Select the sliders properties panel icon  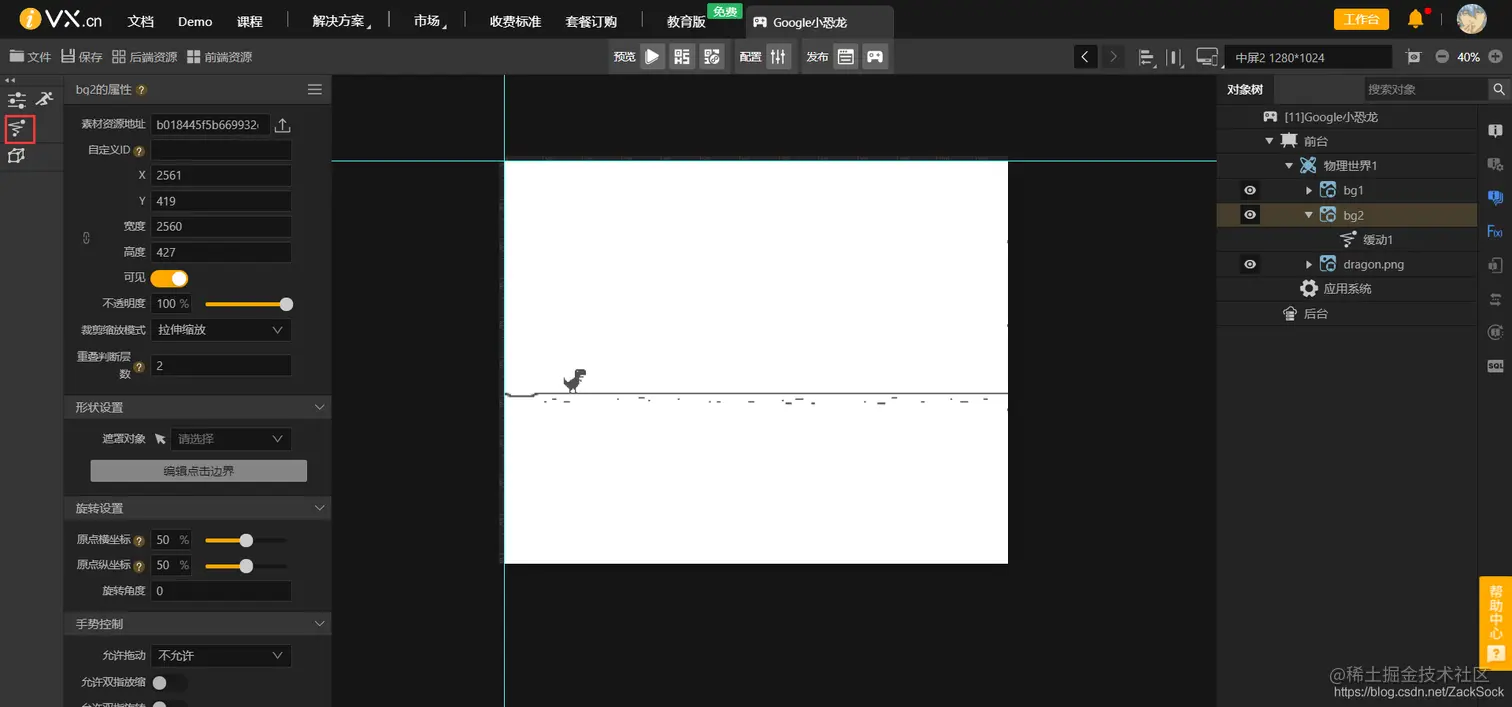[17, 100]
